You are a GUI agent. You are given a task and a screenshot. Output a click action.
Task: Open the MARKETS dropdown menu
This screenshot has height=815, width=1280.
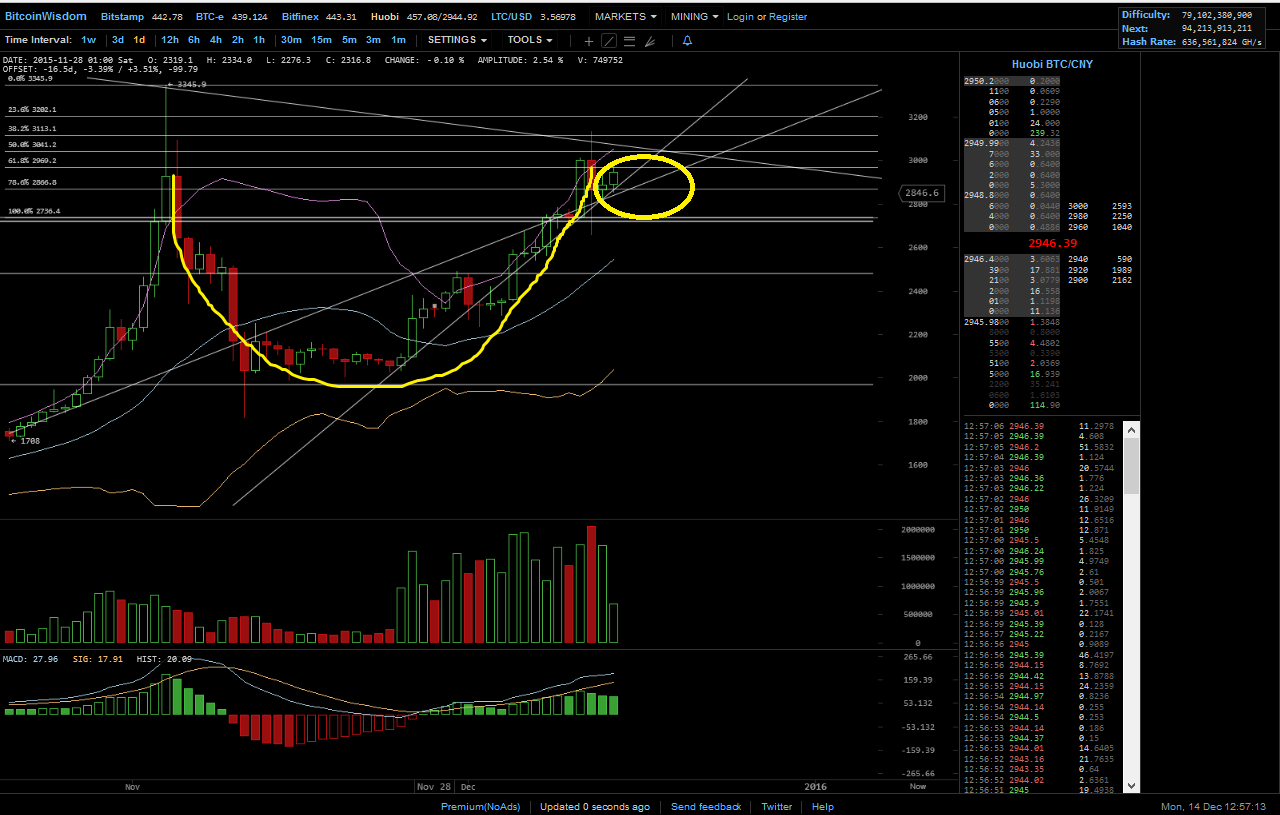(x=626, y=17)
